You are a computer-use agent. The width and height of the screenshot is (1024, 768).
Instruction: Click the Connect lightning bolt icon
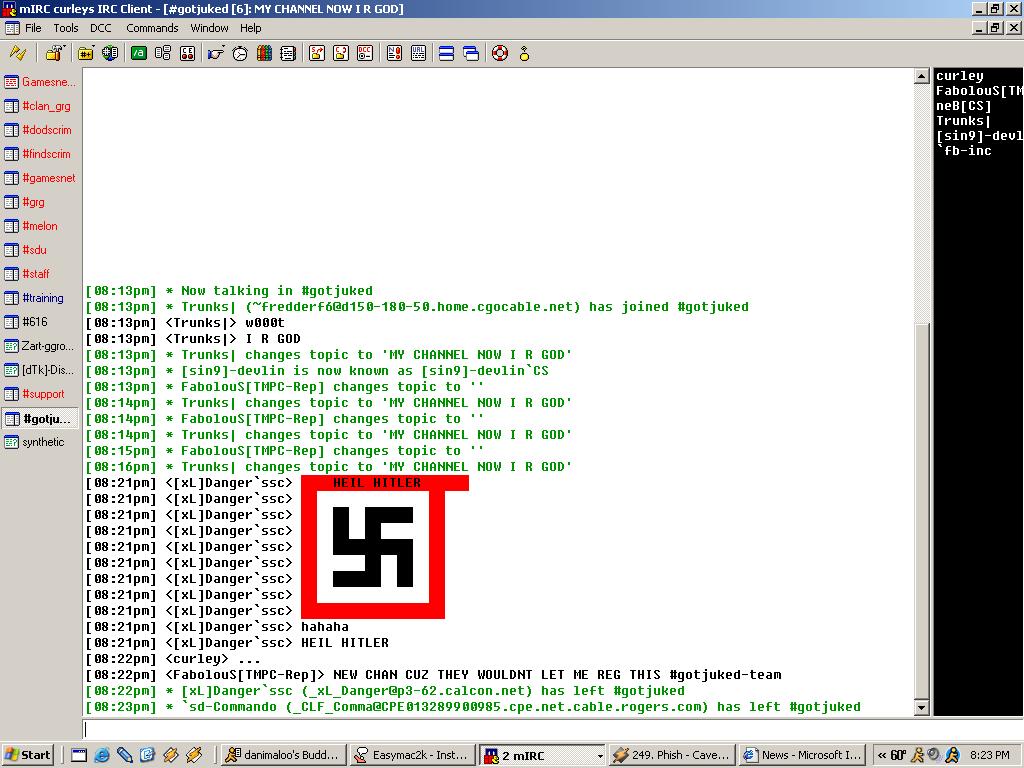tap(17, 53)
